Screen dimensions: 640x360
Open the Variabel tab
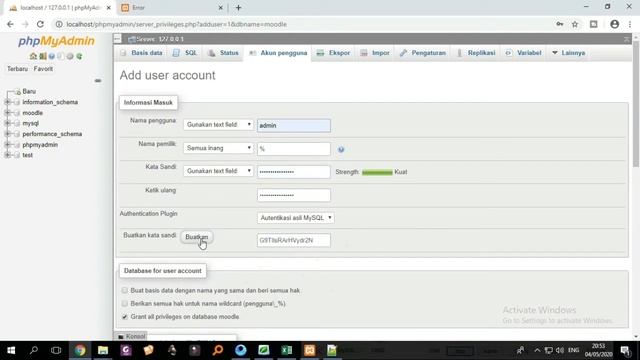[x=523, y=53]
